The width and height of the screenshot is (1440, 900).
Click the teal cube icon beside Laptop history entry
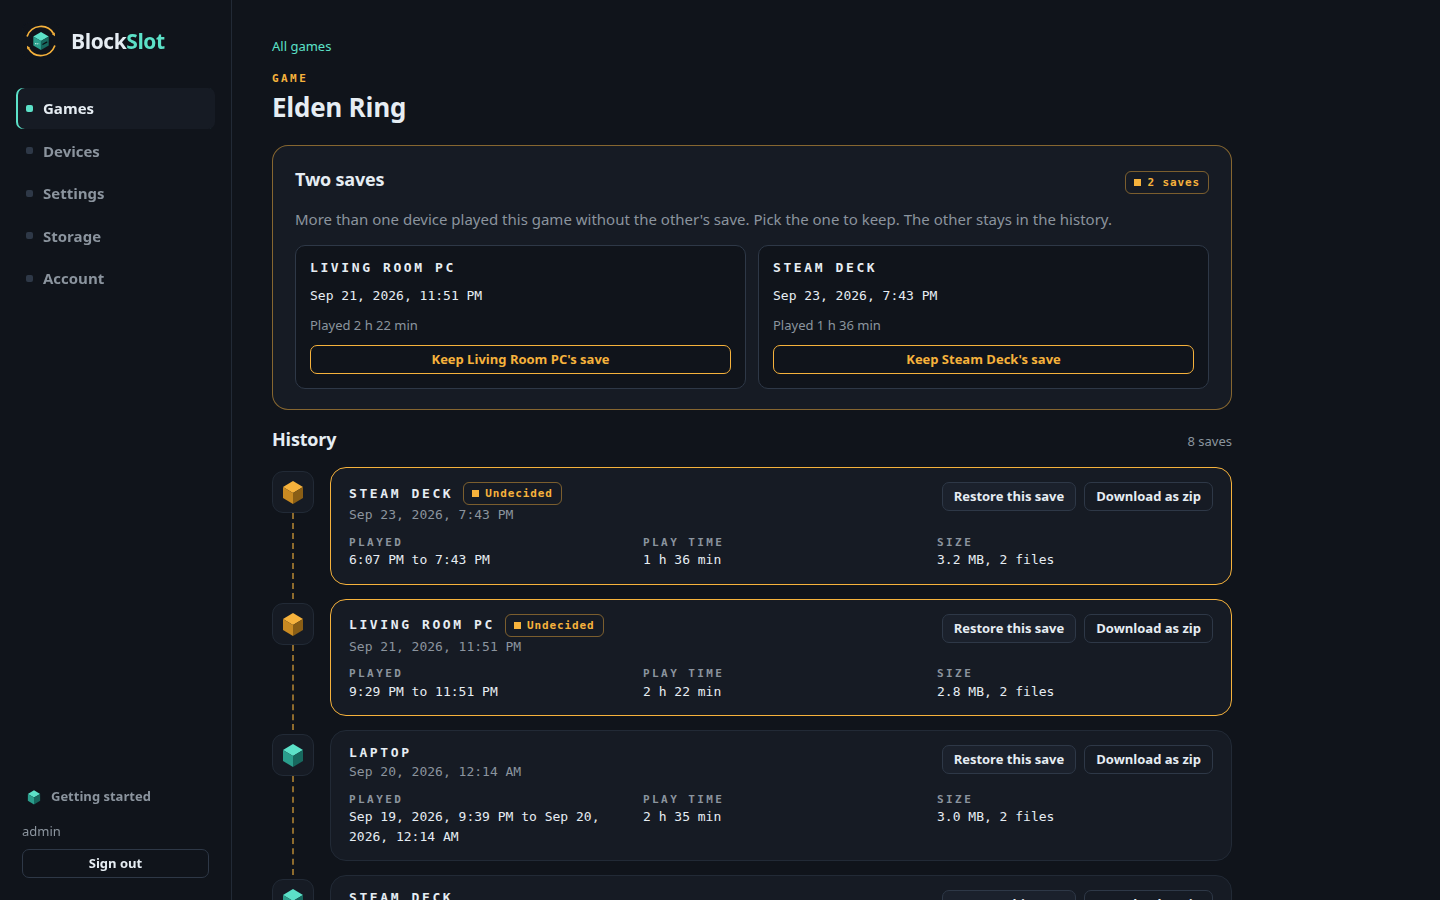(x=293, y=755)
